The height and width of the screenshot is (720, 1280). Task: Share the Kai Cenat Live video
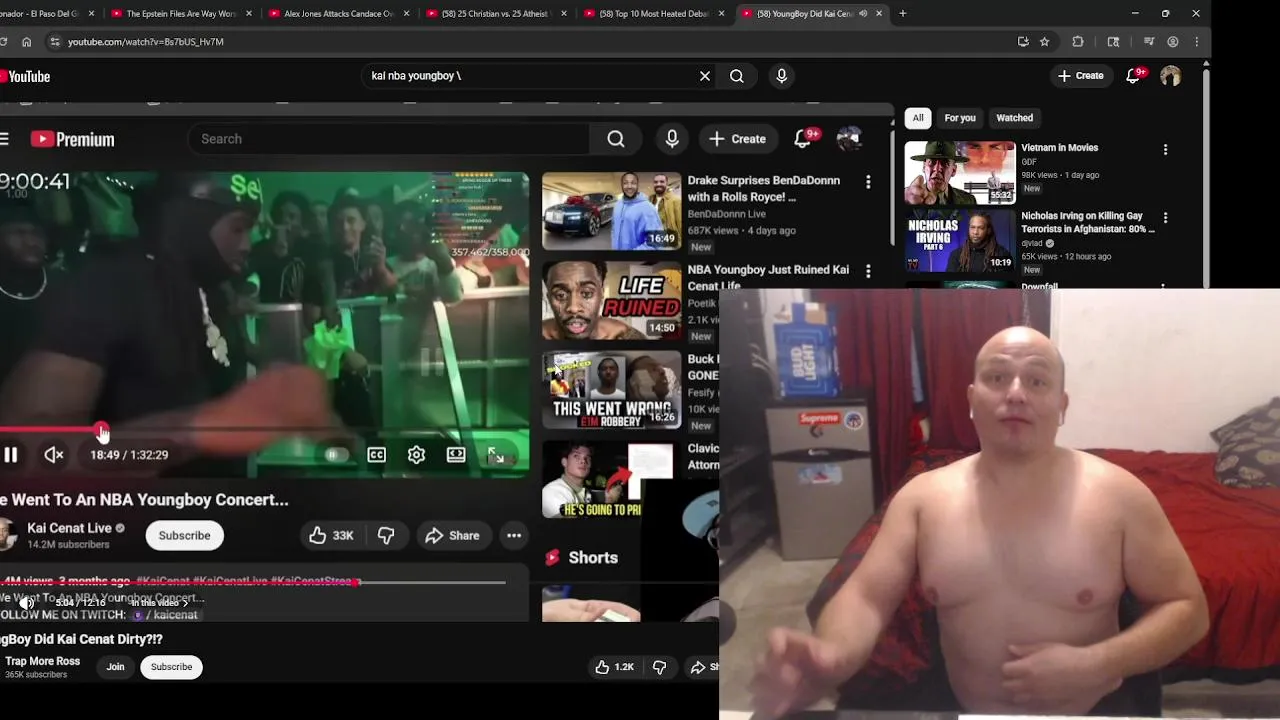click(452, 536)
